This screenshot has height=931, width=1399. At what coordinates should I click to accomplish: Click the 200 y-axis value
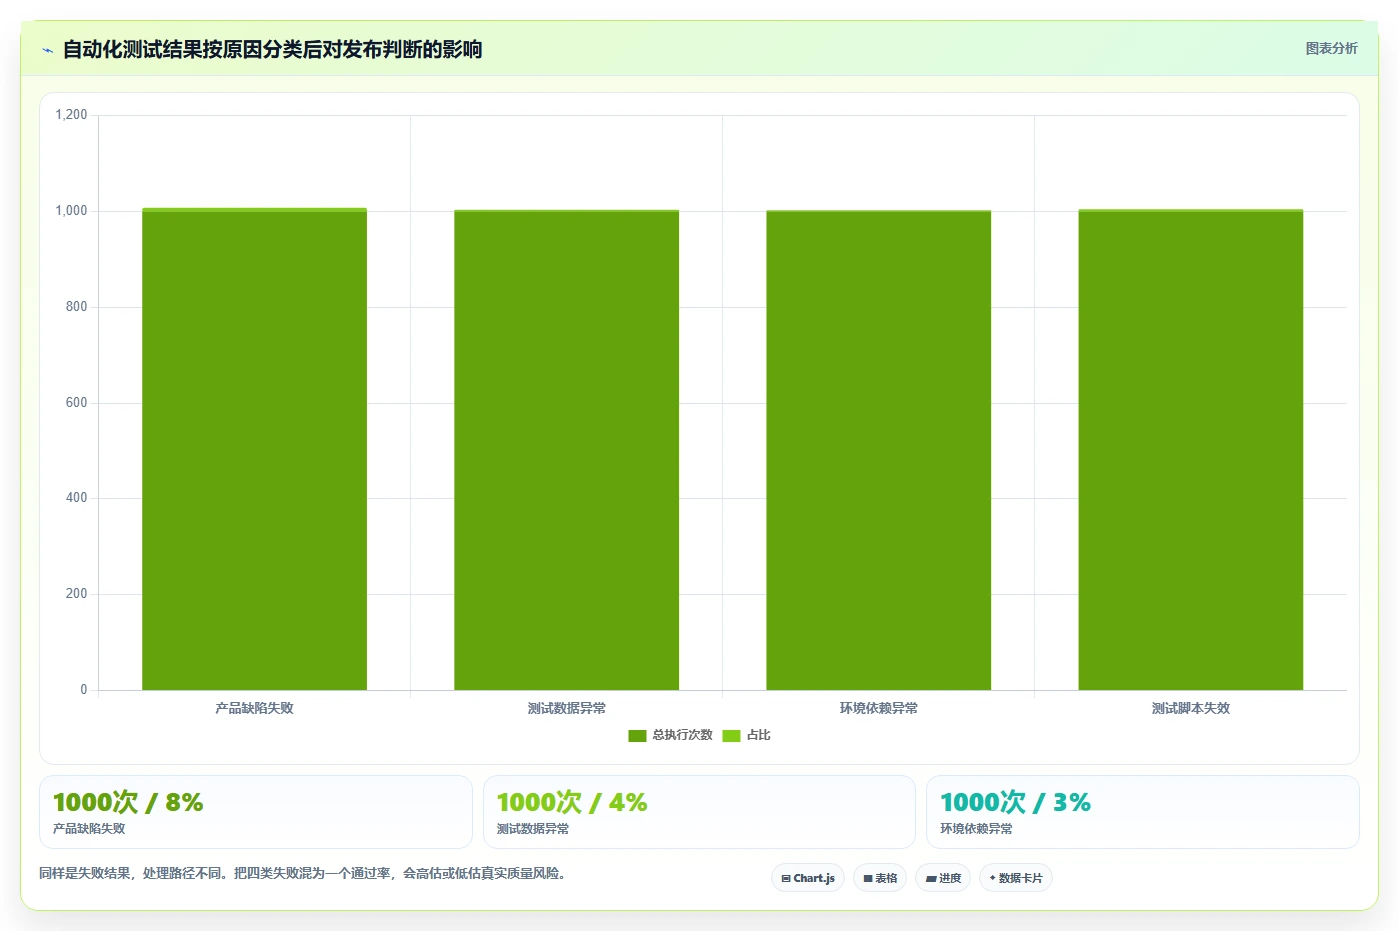coord(76,594)
